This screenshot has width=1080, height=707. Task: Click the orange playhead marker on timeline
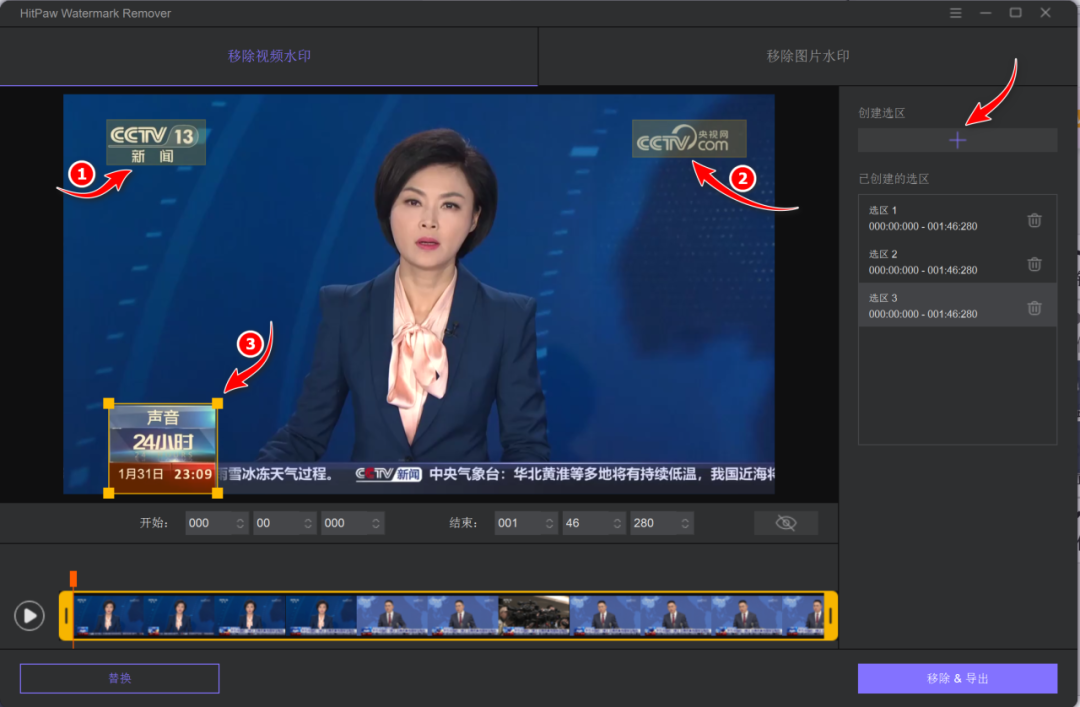tap(73, 578)
